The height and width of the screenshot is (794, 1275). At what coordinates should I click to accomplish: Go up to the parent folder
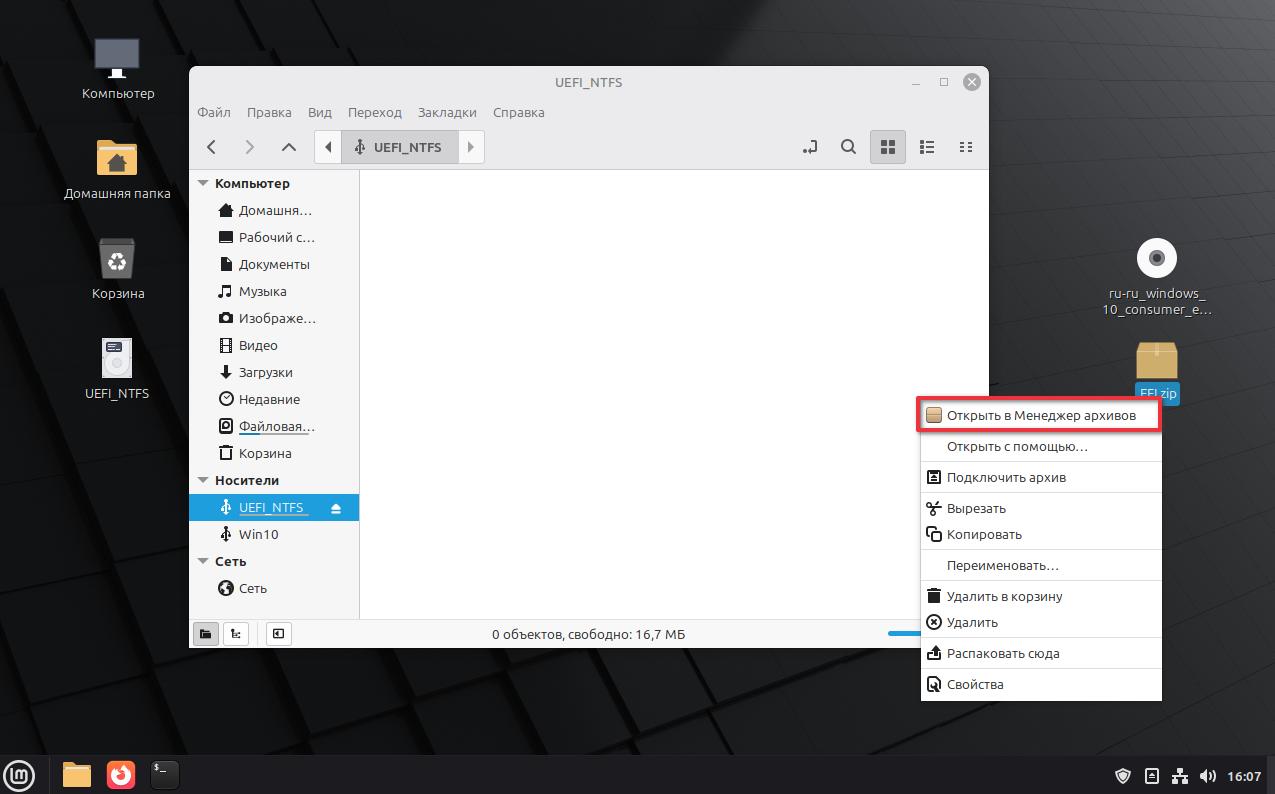click(288, 147)
